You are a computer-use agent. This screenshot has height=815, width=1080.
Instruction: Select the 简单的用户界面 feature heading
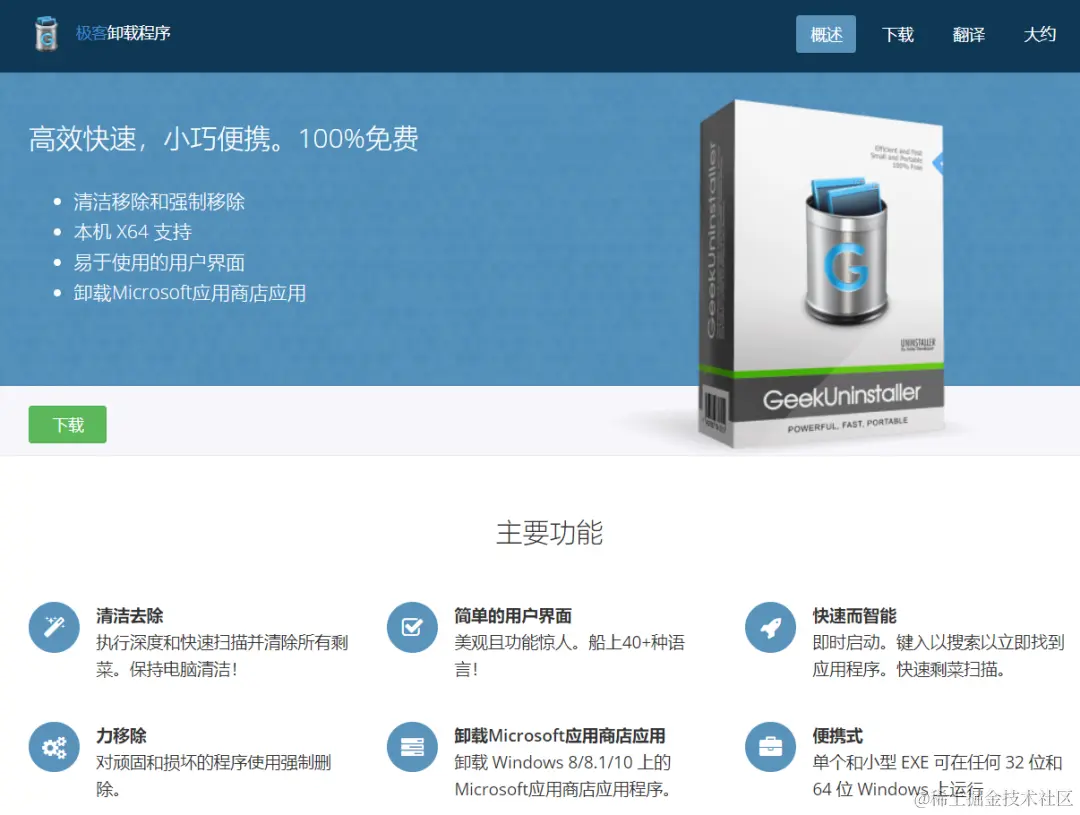[x=513, y=615]
